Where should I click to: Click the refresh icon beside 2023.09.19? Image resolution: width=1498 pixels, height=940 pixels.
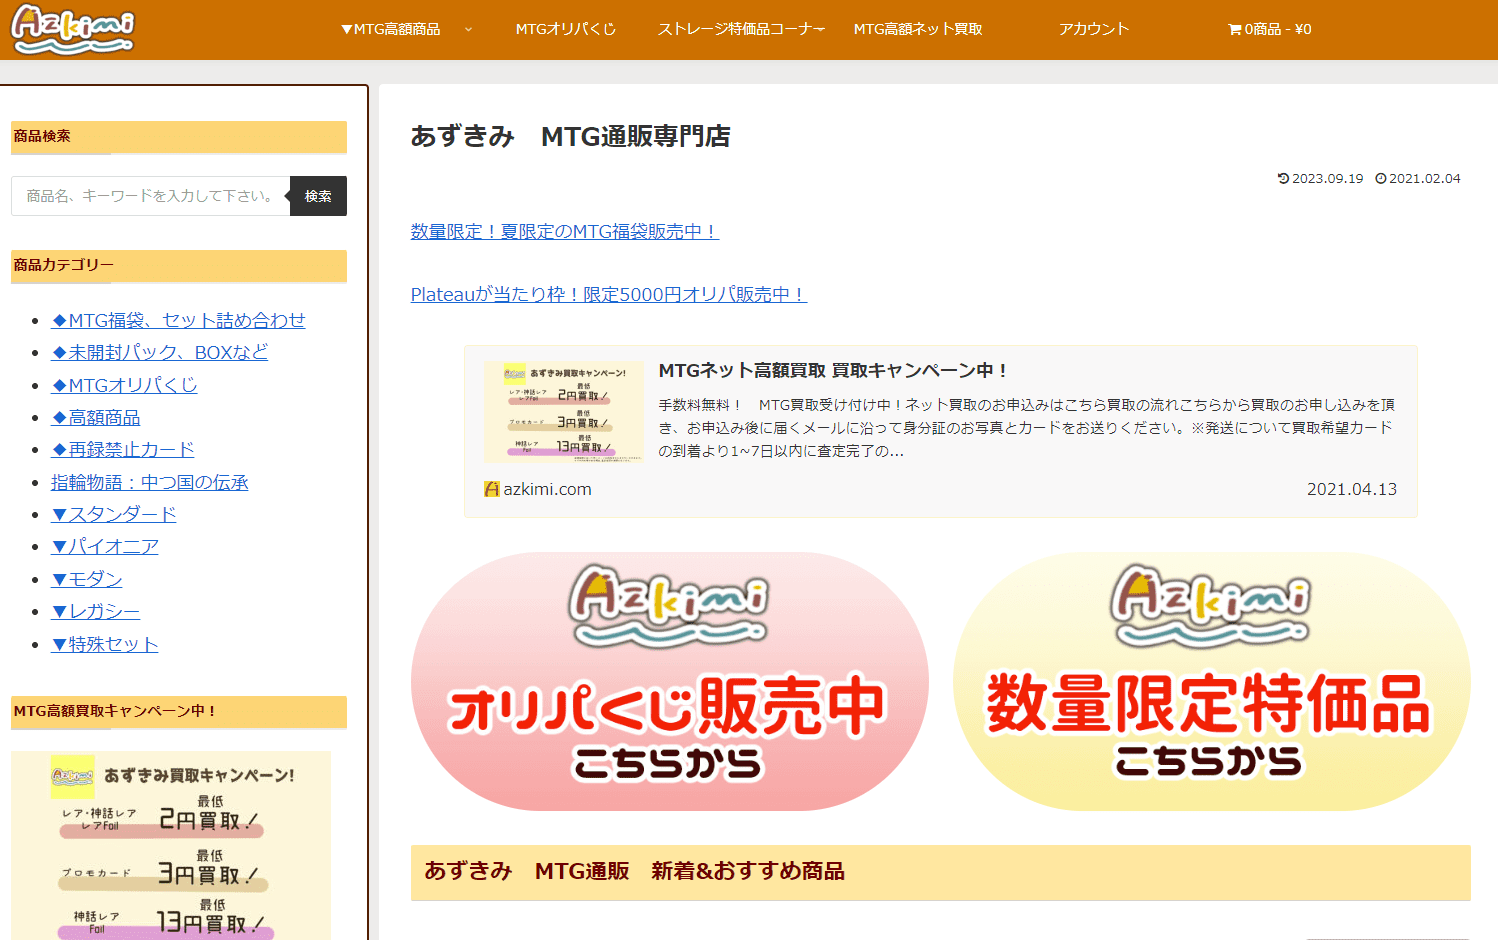click(x=1284, y=178)
